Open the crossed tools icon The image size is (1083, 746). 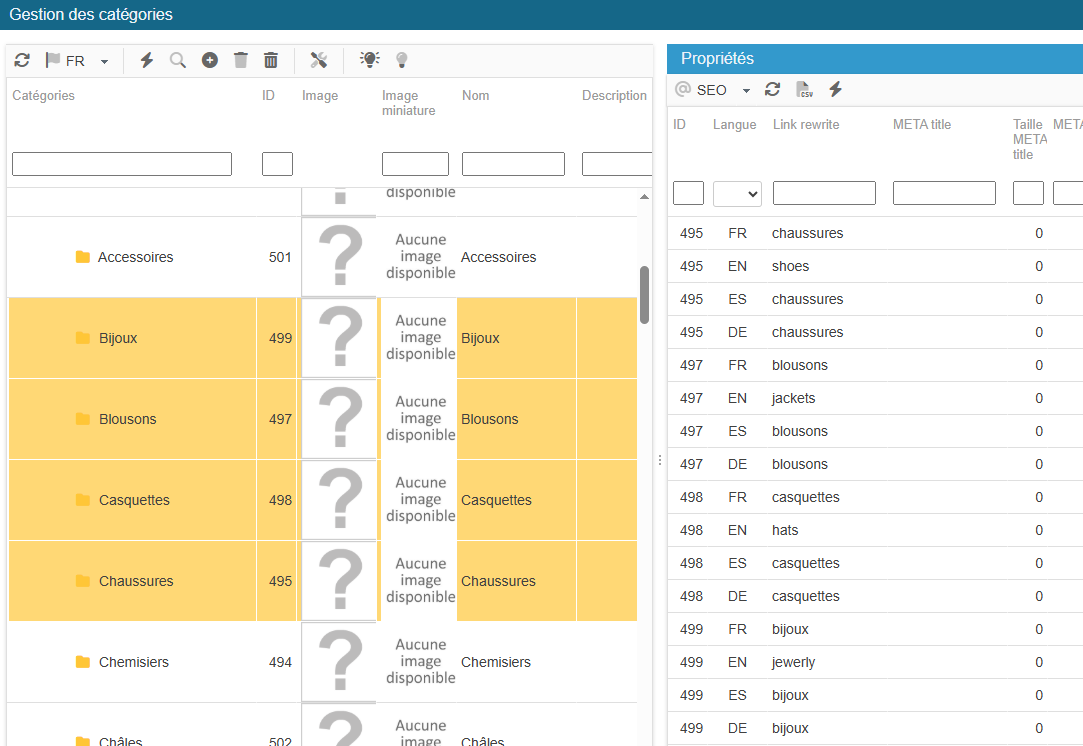318,60
